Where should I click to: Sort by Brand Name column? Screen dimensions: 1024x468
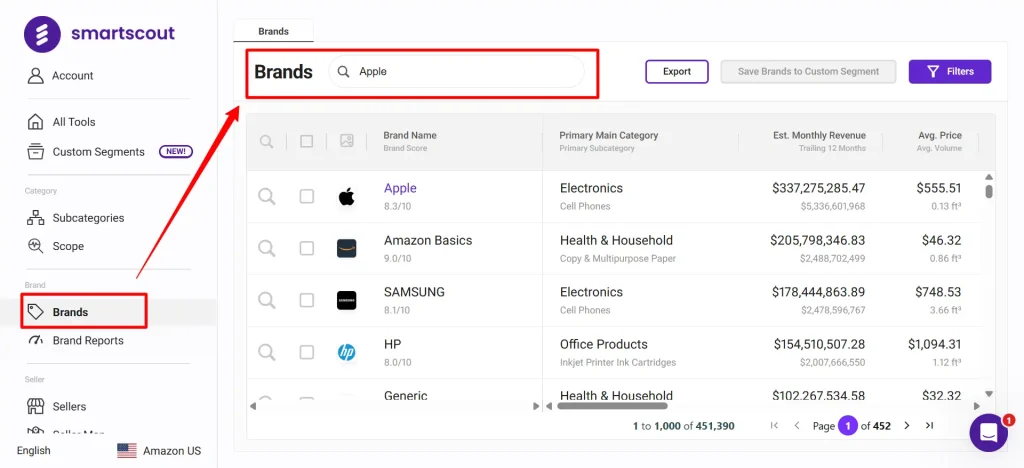pos(409,135)
